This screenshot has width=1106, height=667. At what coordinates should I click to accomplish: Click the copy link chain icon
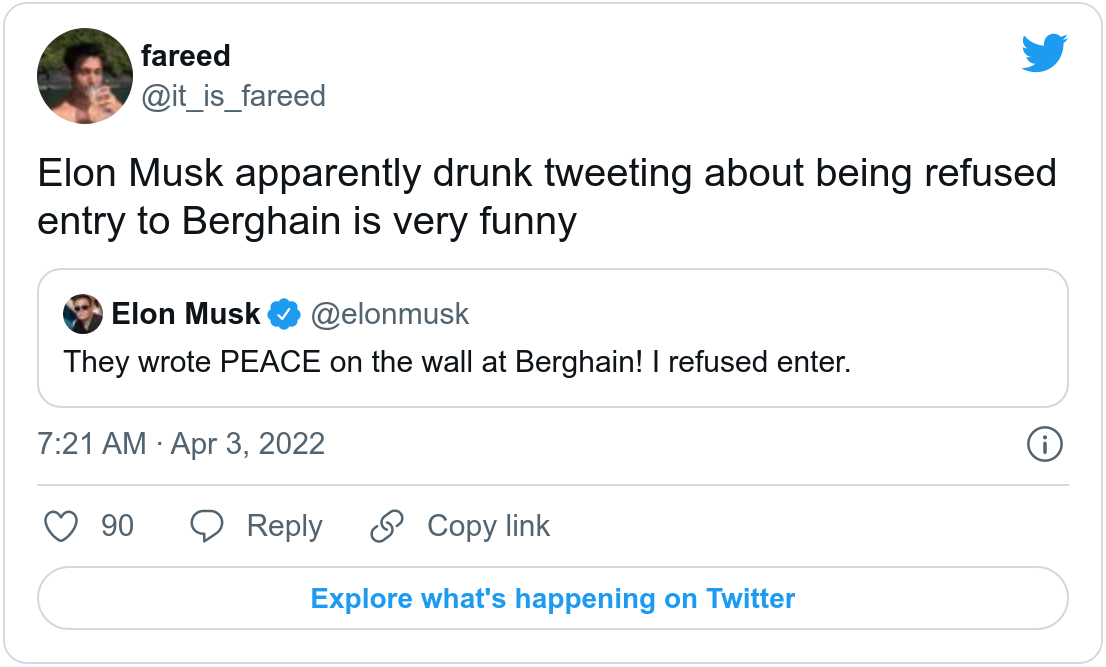click(x=387, y=526)
